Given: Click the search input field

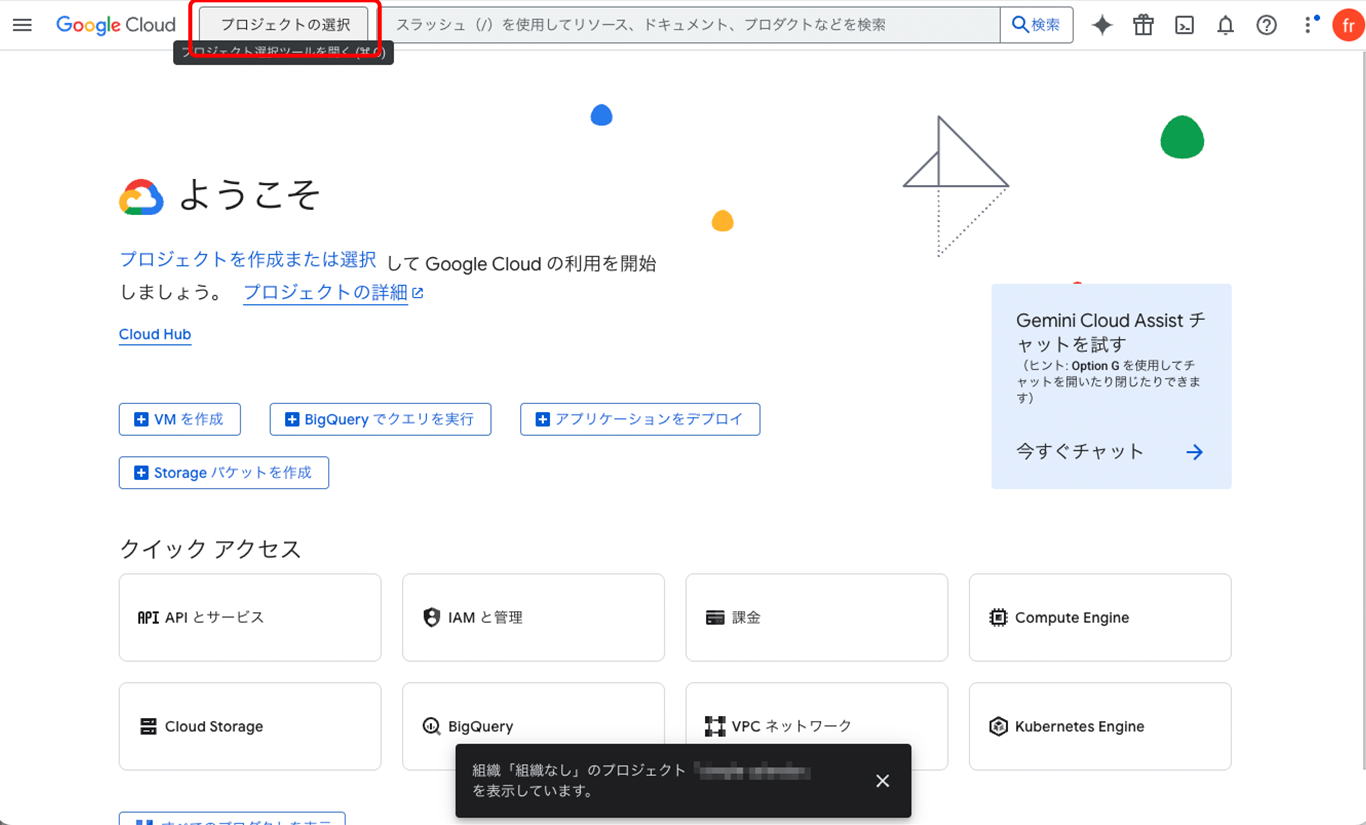Looking at the screenshot, I should [x=690, y=25].
